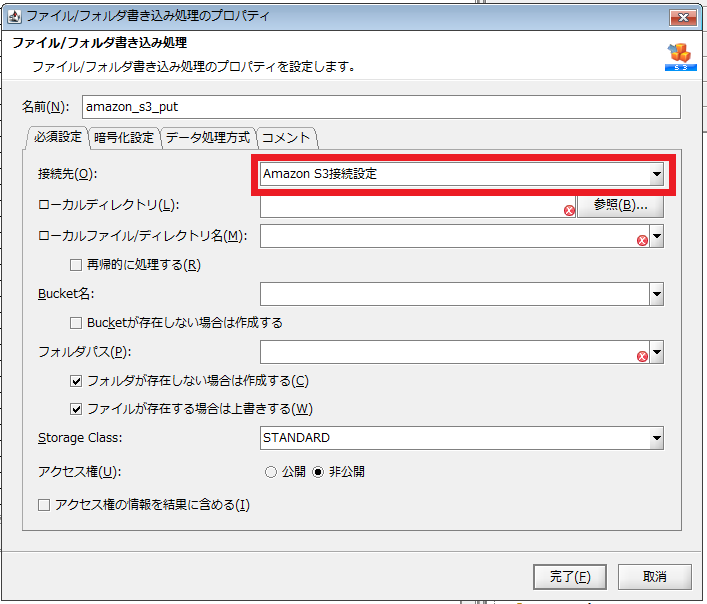Open the Storage Class dropdown
The height and width of the screenshot is (604, 707).
[656, 438]
